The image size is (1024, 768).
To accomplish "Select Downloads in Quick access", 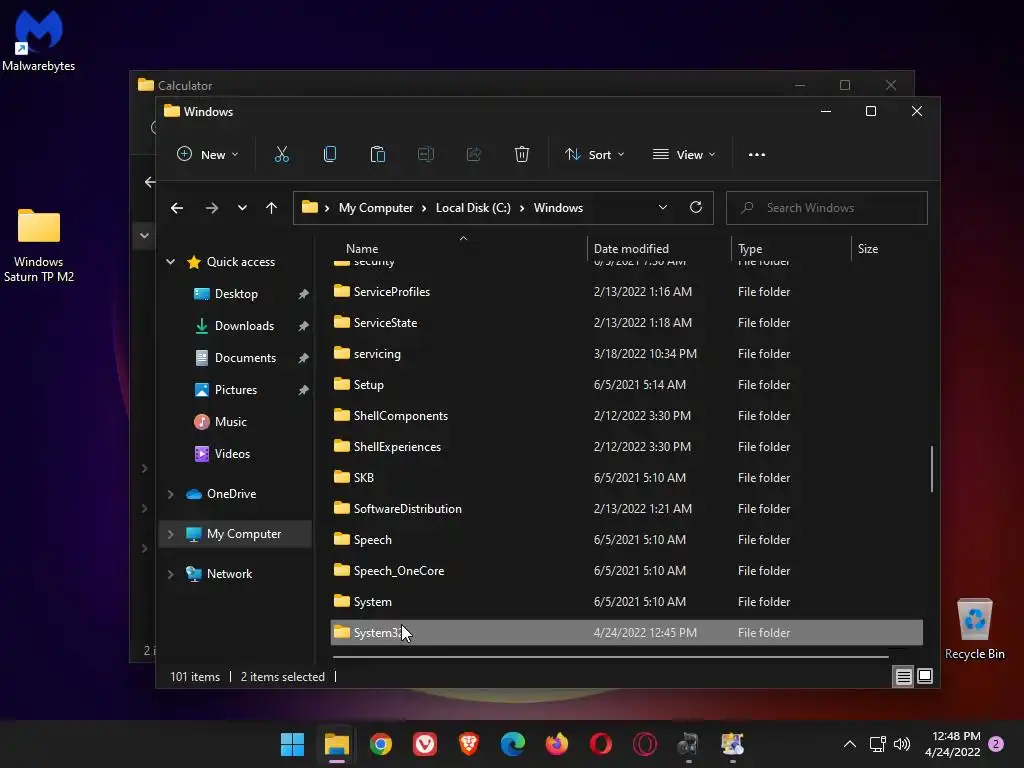I will [244, 326].
